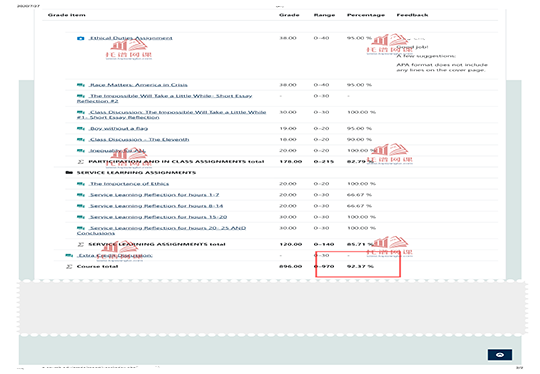
Task: Open Service Learning Reflection hours 20-25 AND Conclusions
Action: pos(162,230)
